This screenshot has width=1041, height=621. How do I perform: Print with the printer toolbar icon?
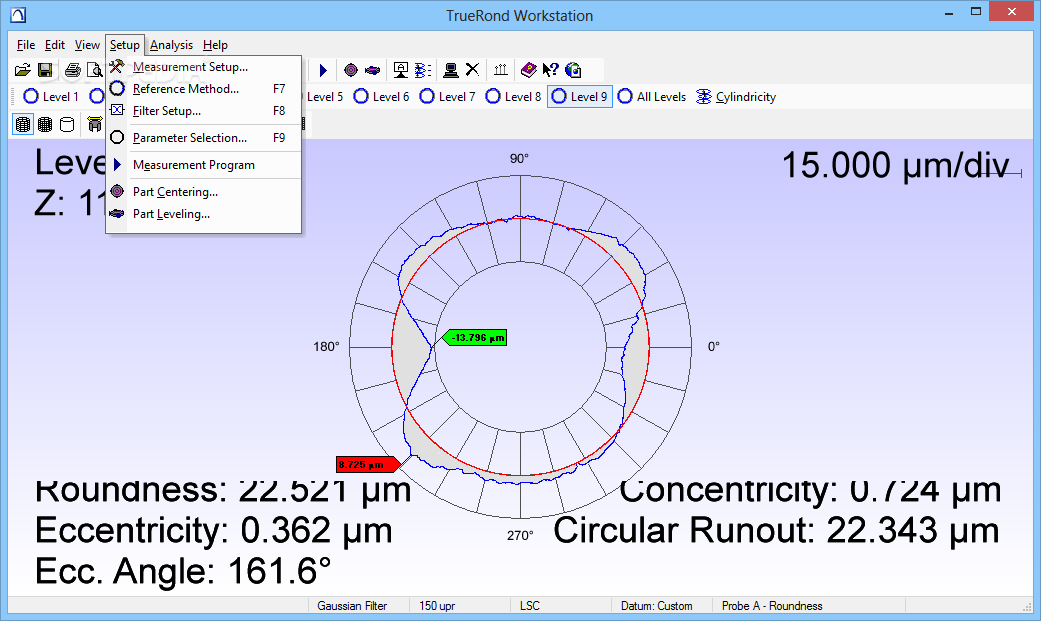coord(73,70)
